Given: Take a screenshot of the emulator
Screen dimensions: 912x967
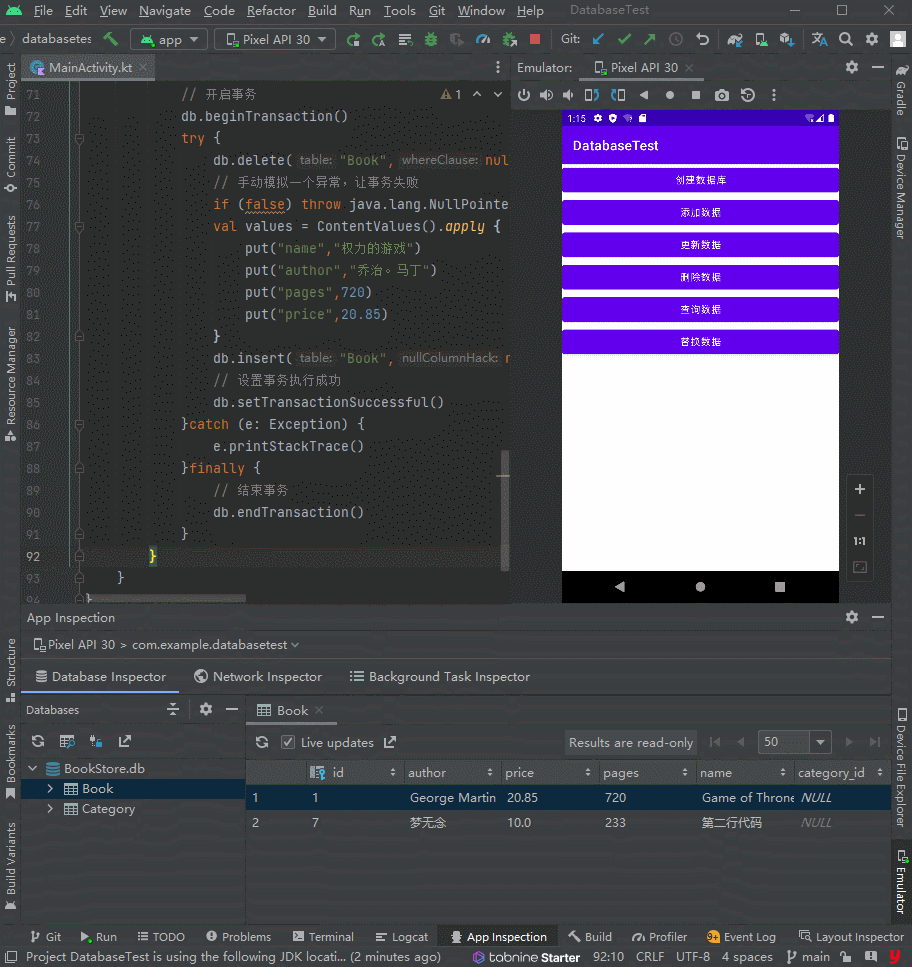Looking at the screenshot, I should click(x=721, y=95).
